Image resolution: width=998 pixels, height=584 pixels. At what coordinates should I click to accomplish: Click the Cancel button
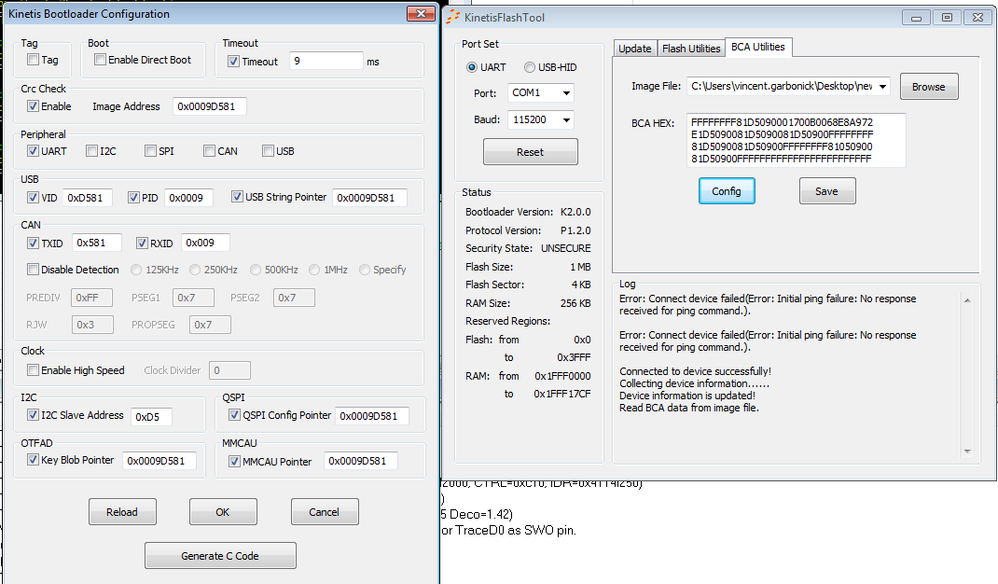click(x=325, y=511)
